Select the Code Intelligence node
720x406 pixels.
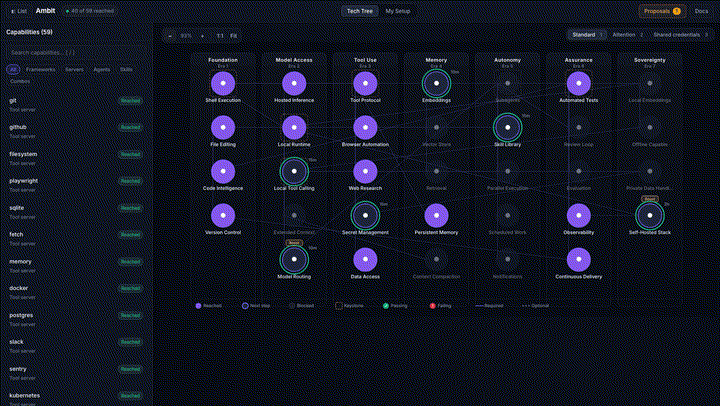point(223,171)
